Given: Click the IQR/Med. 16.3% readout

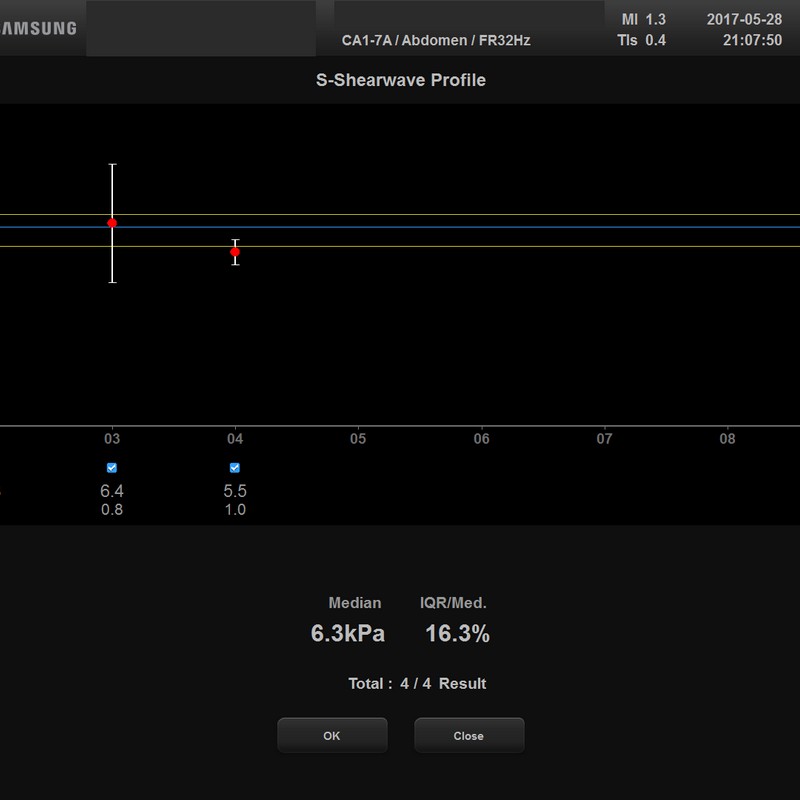Looking at the screenshot, I should 457,633.
